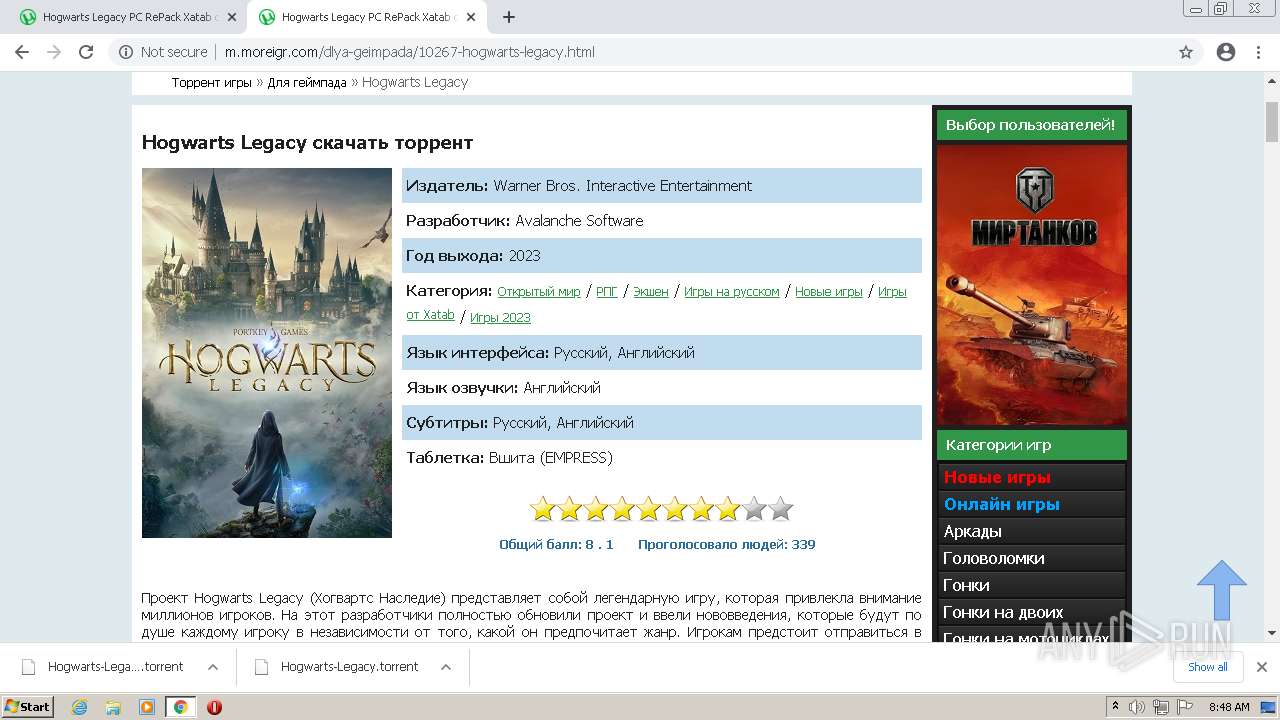
Task: Open the Открытый мир category link
Action: (538, 292)
